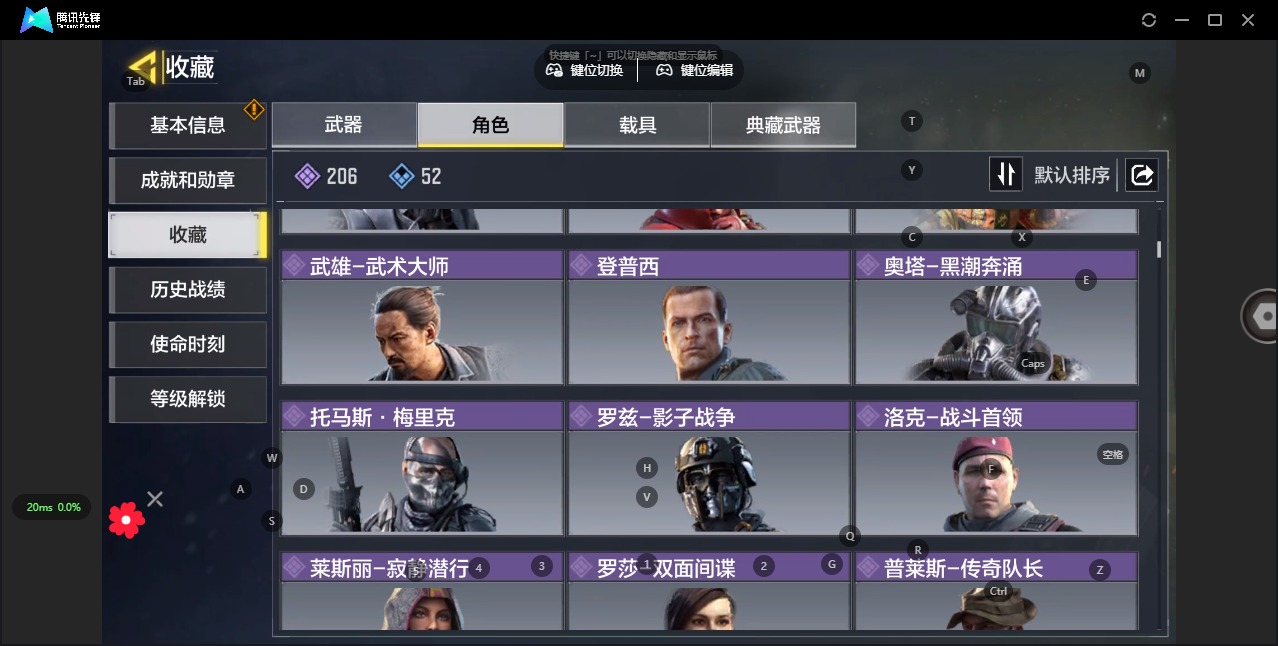Click the purple currency icon showing 206
This screenshot has height=646, width=1278.
(x=308, y=176)
